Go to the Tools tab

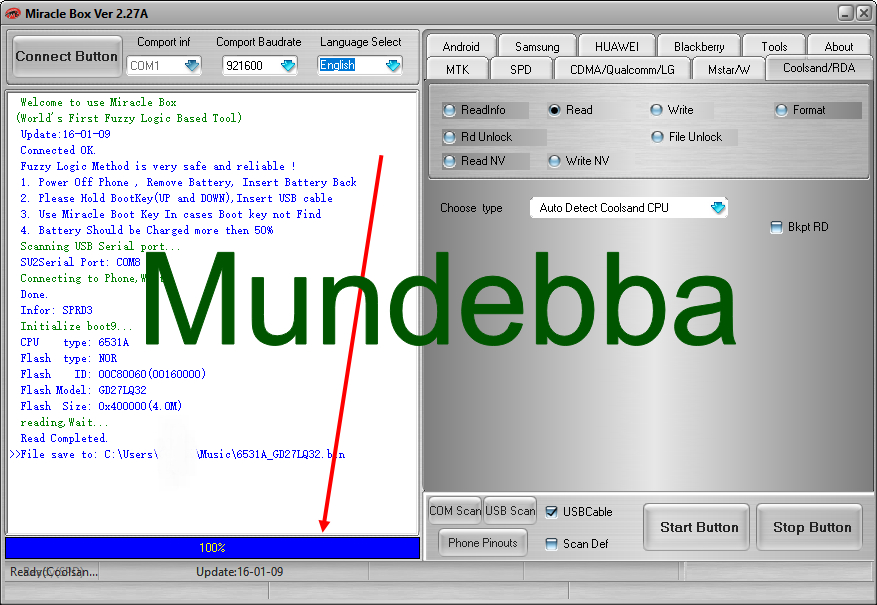[774, 46]
